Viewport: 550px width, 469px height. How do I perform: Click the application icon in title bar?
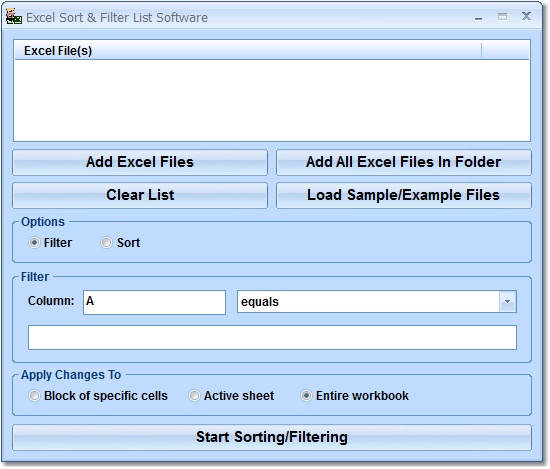click(x=13, y=16)
